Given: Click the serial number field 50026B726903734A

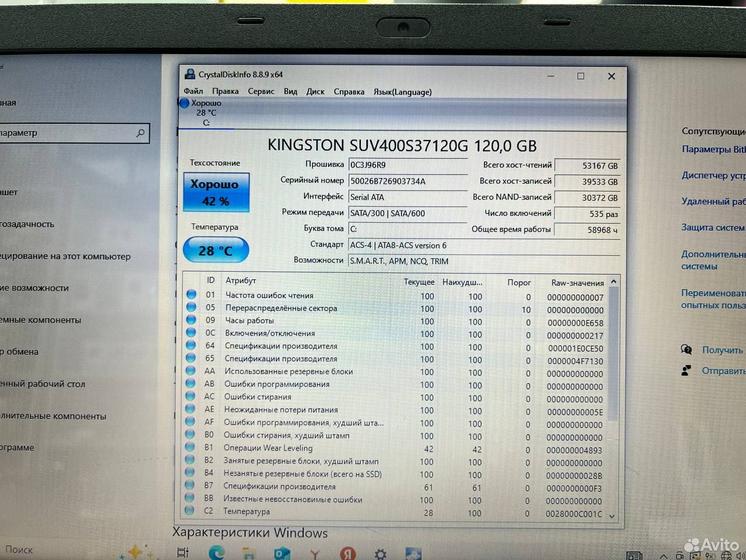Looking at the screenshot, I should (408, 181).
